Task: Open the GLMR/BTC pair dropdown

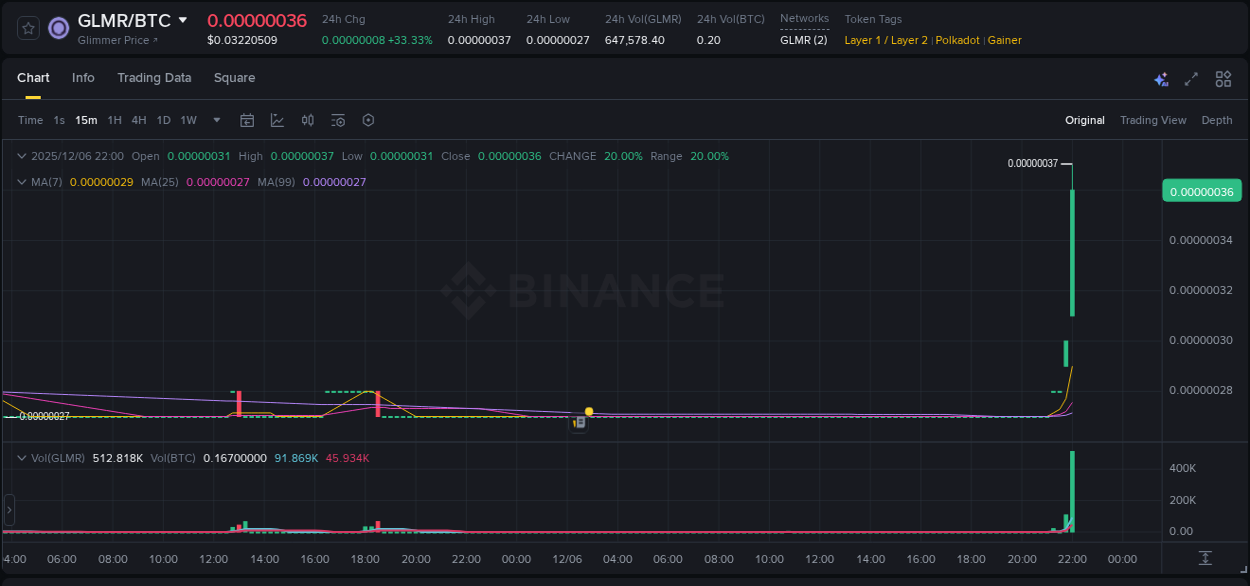Action: (x=184, y=19)
